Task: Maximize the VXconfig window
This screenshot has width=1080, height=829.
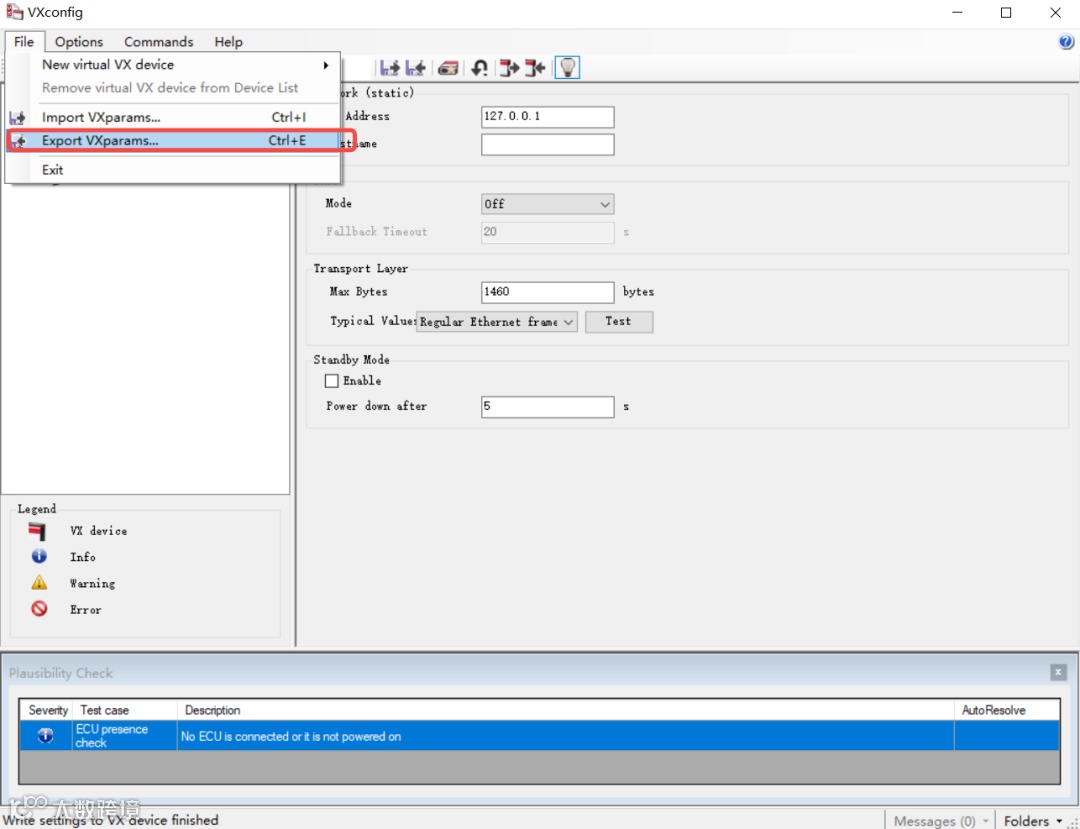Action: [1006, 12]
